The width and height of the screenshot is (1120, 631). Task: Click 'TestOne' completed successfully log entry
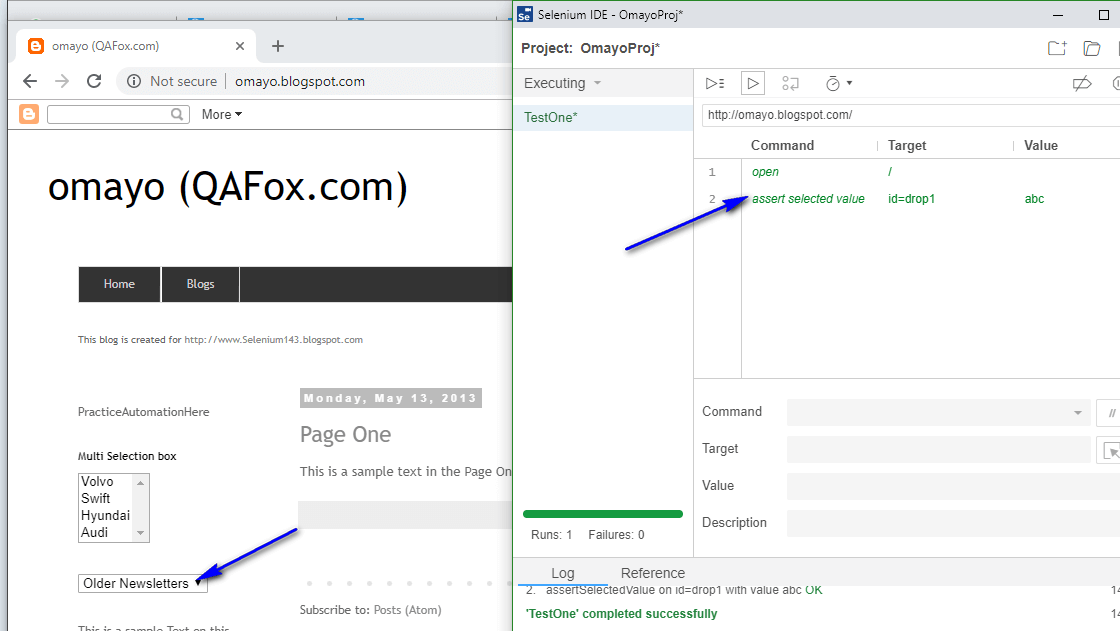click(x=621, y=614)
